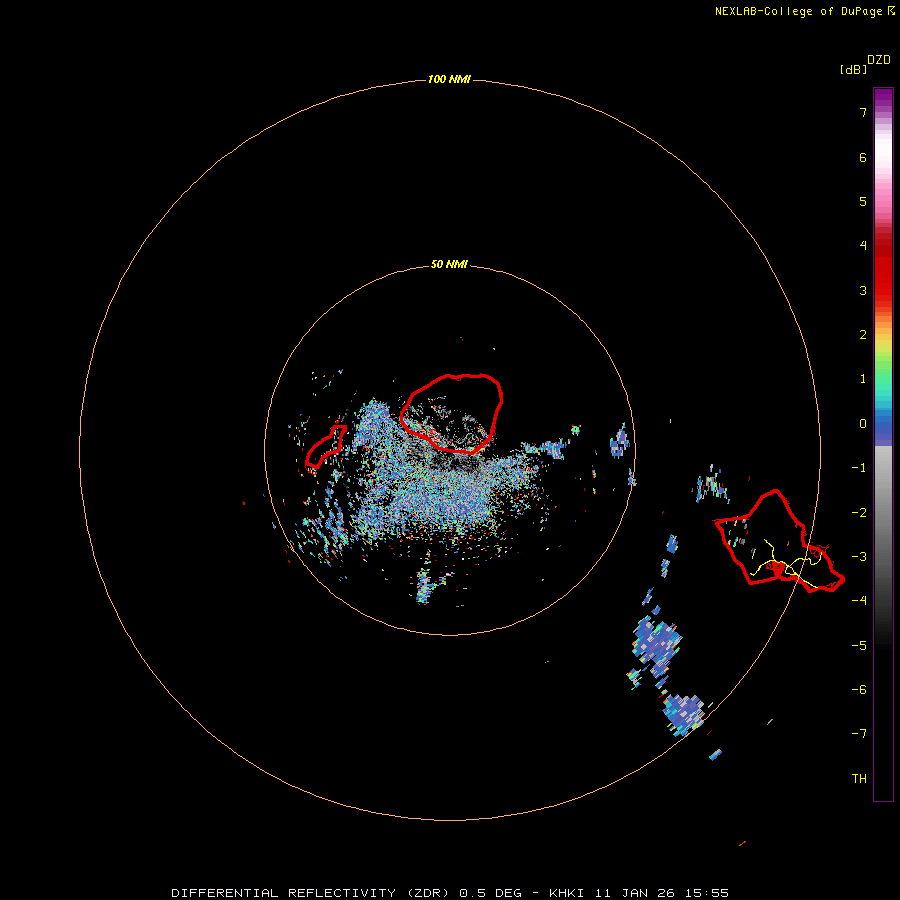Click the 50 NMI range ring label
Image resolution: width=900 pixels, height=900 pixels.
coord(449,264)
